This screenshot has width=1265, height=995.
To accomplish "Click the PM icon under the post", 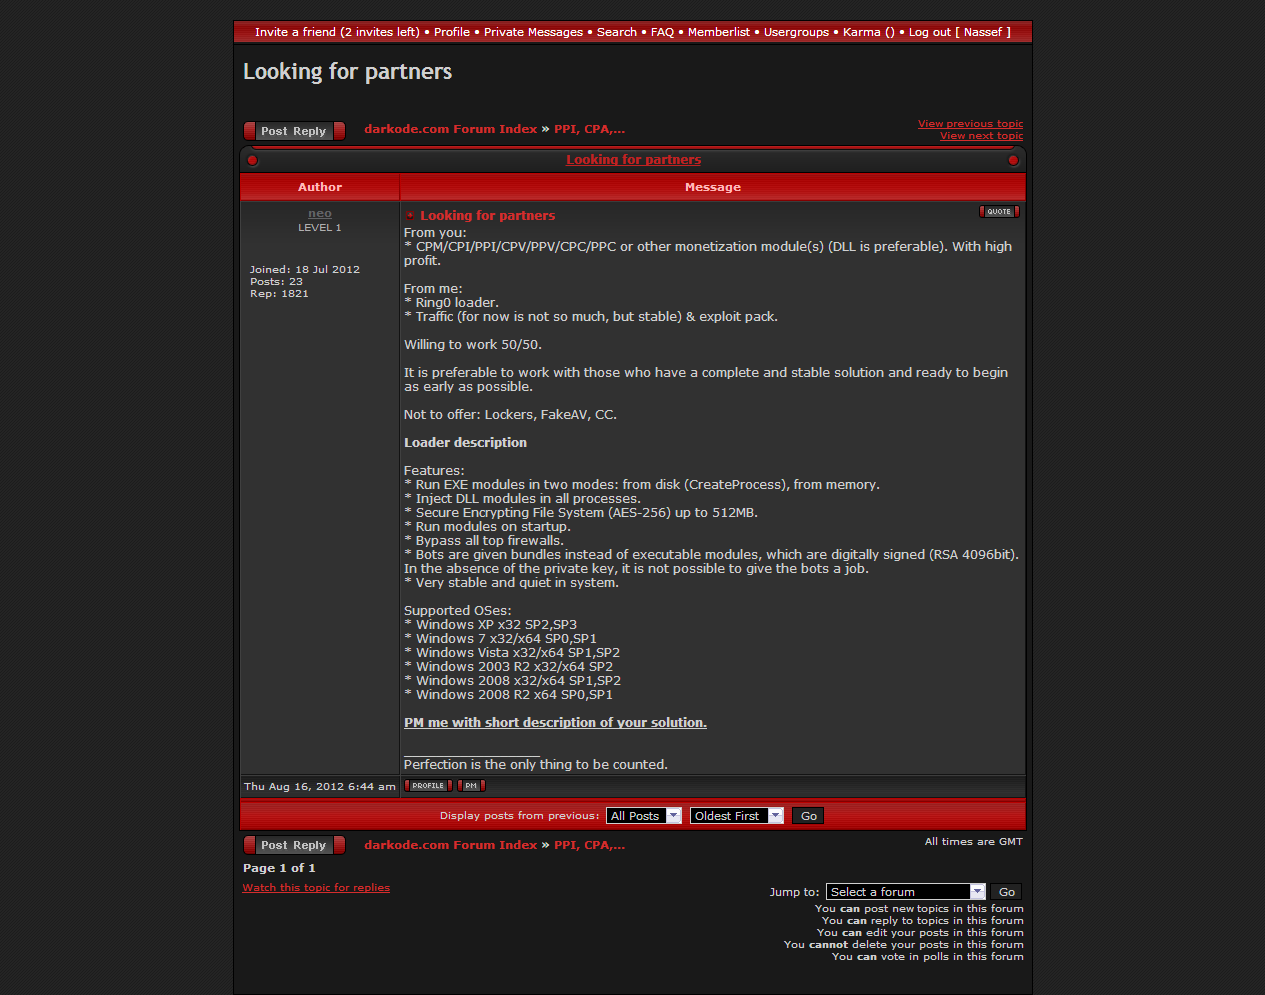I will pyautogui.click(x=470, y=786).
